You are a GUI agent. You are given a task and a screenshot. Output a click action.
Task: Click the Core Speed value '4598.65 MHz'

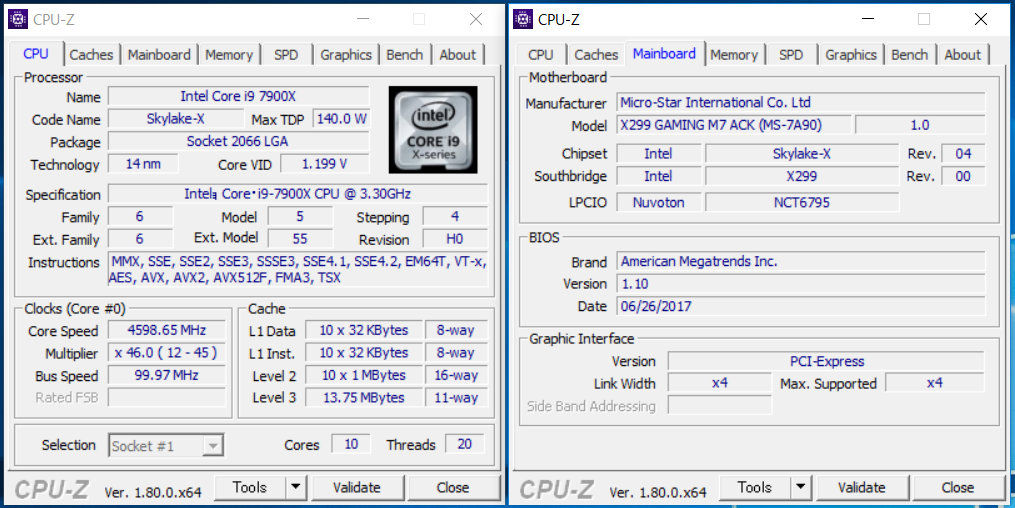[166, 330]
